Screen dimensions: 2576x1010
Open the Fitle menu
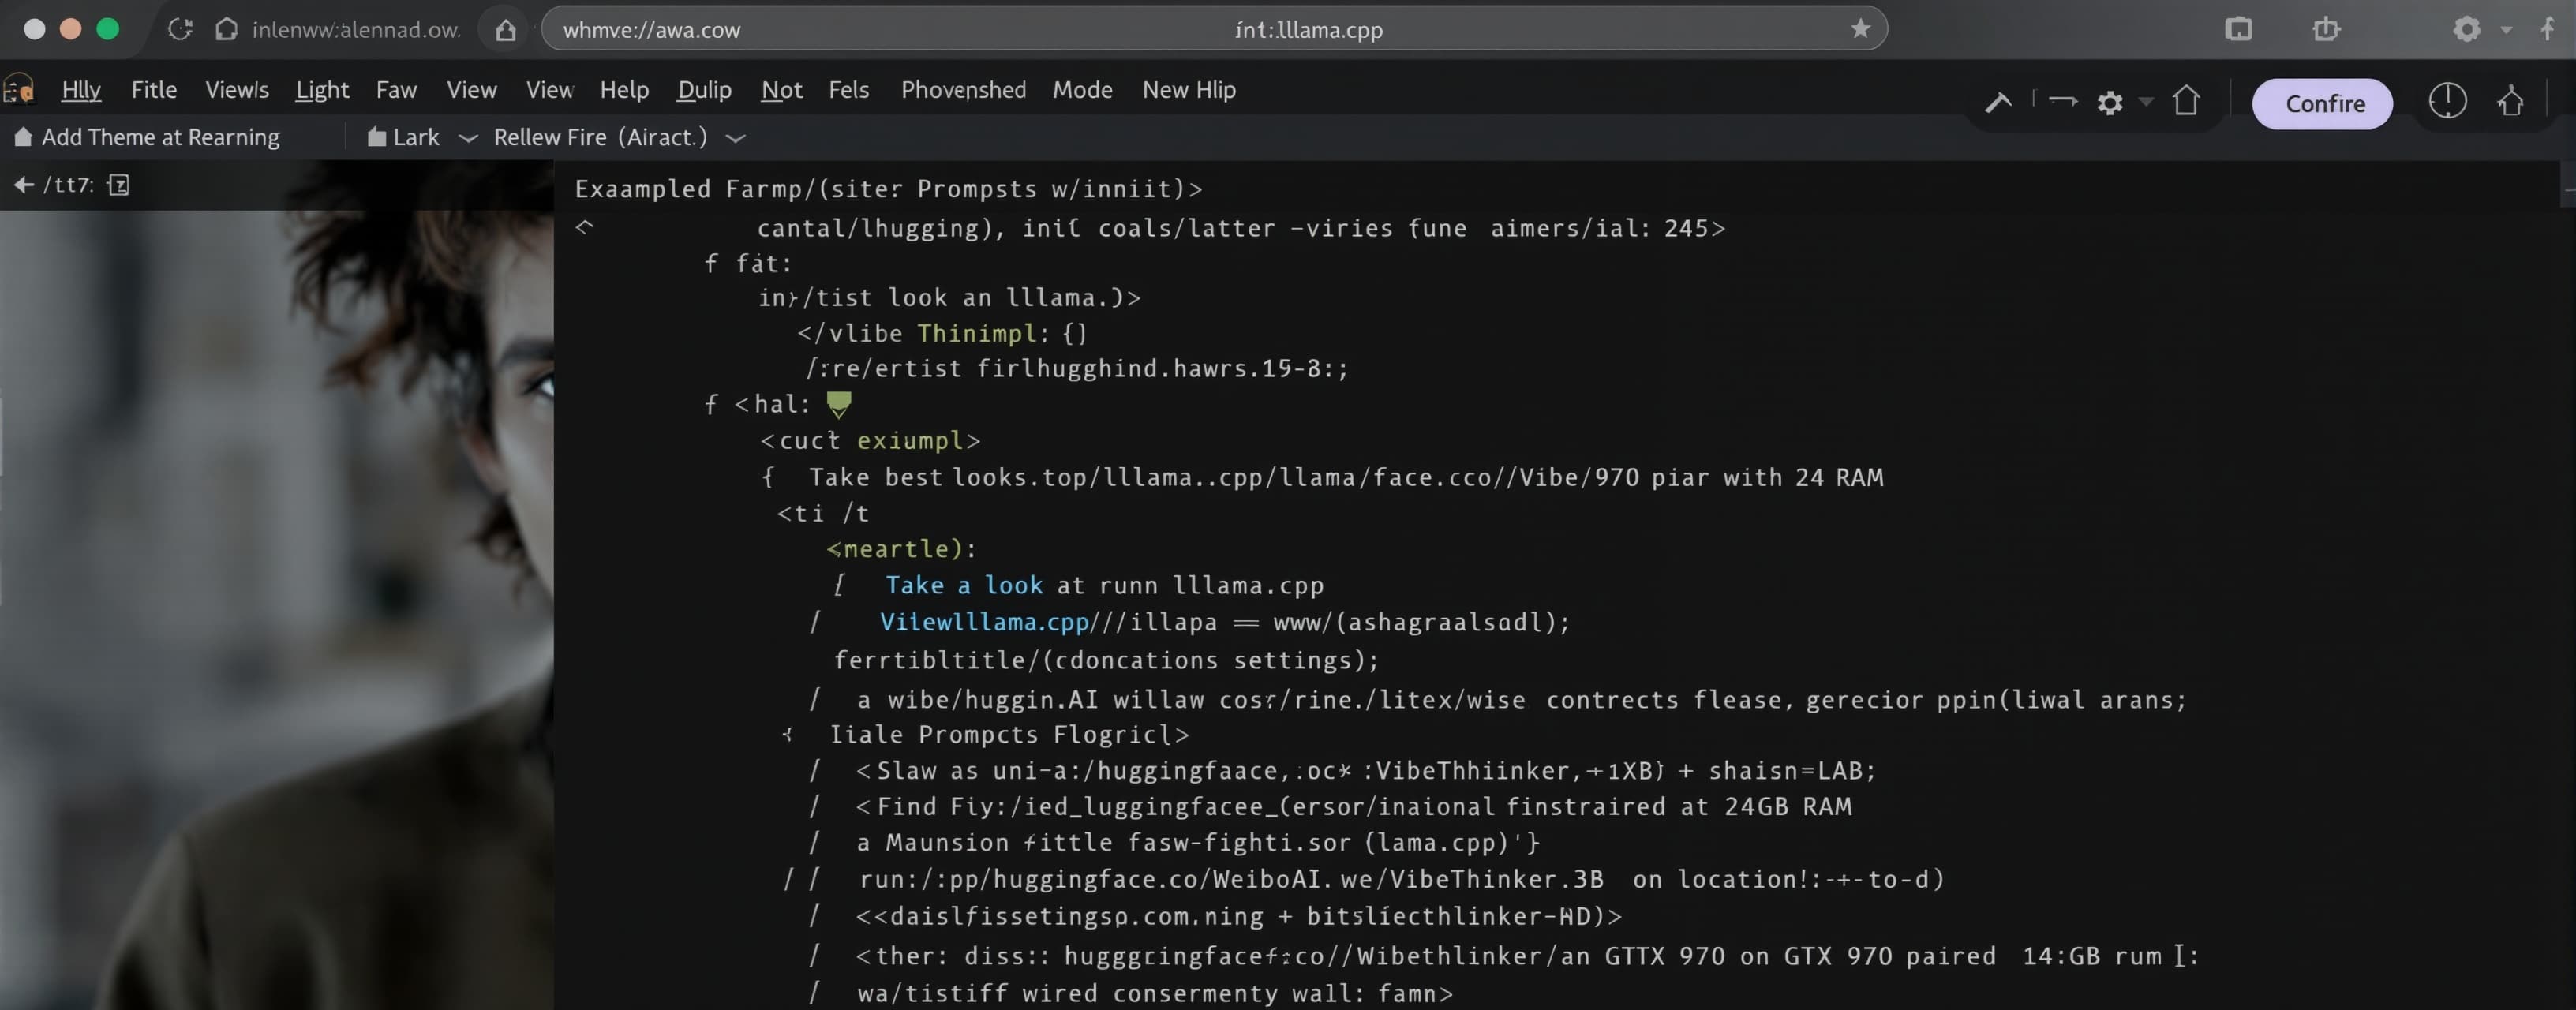(x=154, y=90)
